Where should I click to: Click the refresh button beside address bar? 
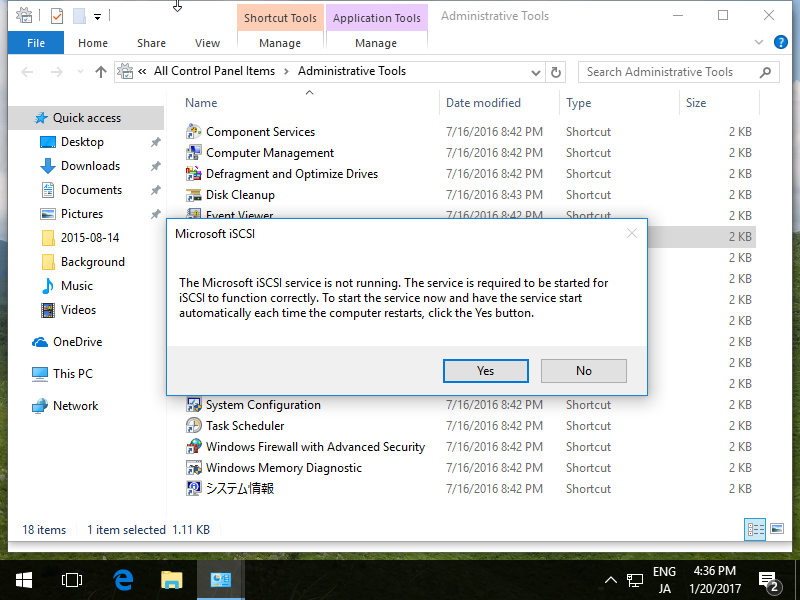[556, 72]
